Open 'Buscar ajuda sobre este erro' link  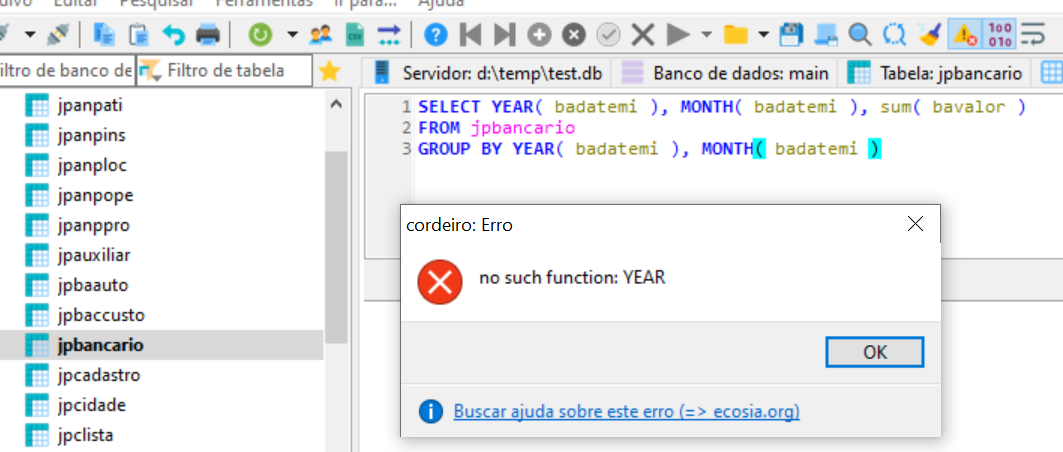(x=626, y=411)
